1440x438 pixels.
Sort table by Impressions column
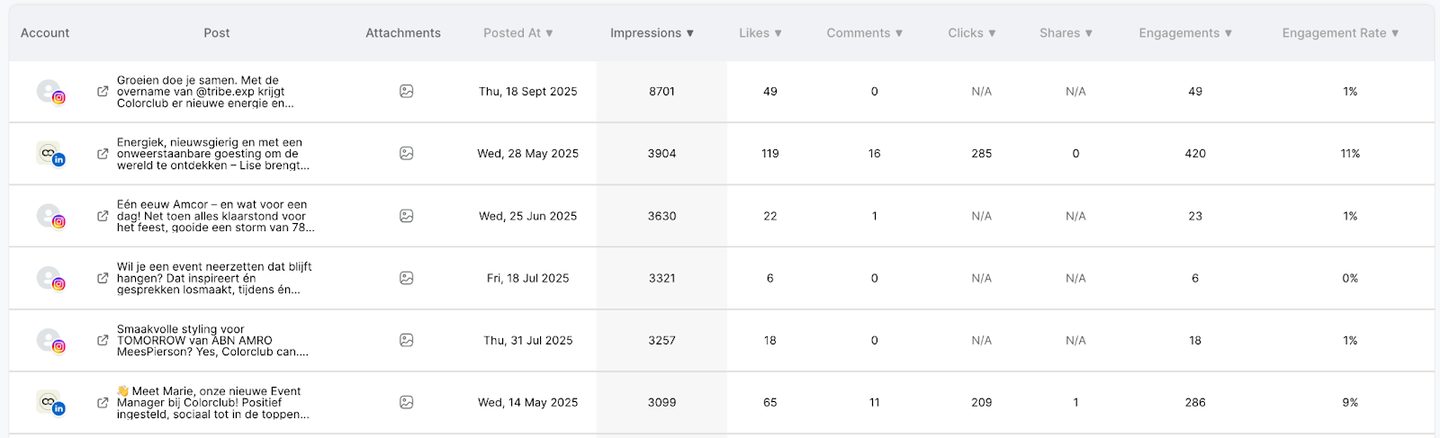(x=652, y=33)
